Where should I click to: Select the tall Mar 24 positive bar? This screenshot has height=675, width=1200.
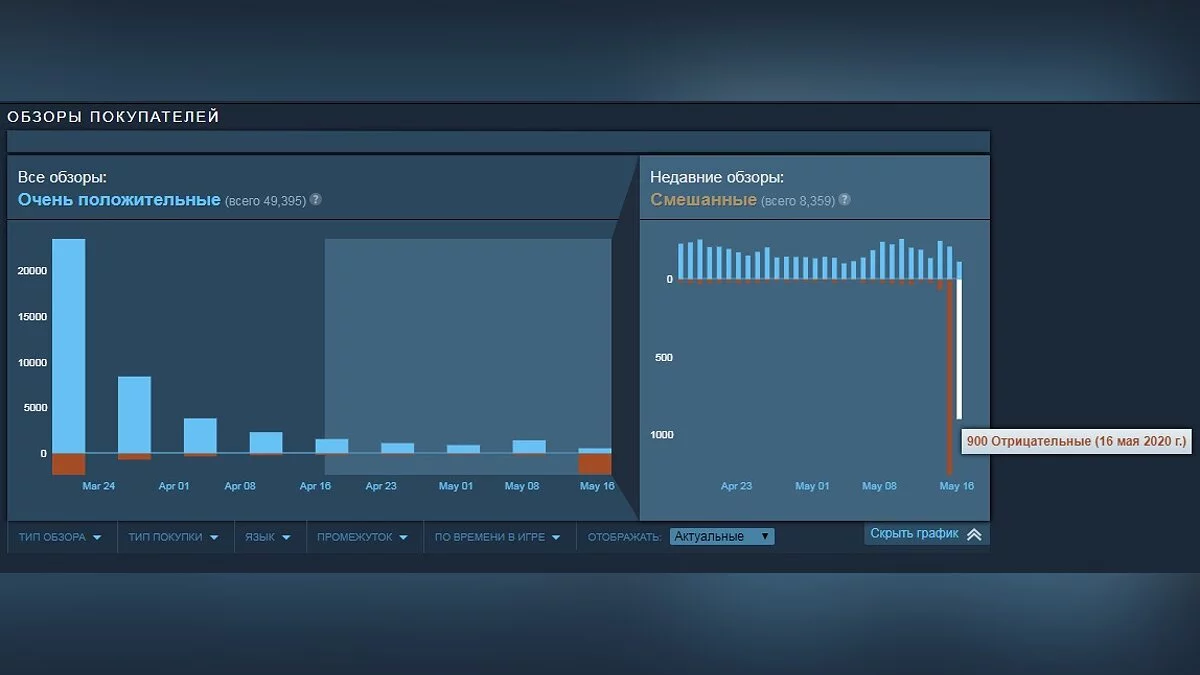click(68, 346)
